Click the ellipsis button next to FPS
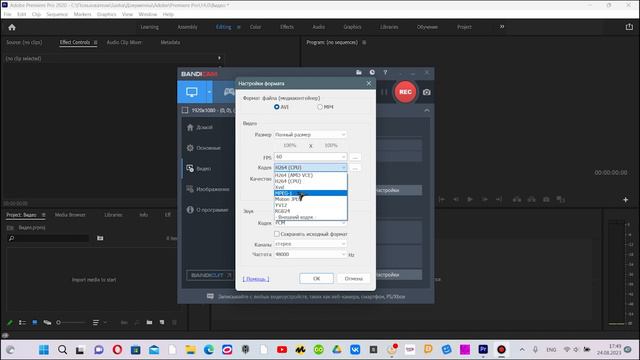The width and height of the screenshot is (640, 360). pyautogui.click(x=355, y=157)
